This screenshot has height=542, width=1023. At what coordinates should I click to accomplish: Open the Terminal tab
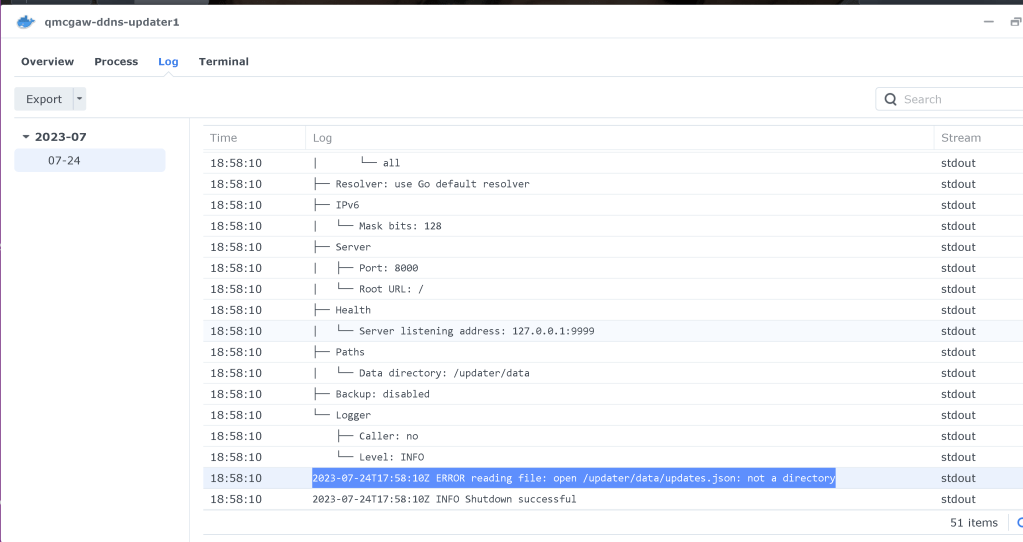coord(224,61)
